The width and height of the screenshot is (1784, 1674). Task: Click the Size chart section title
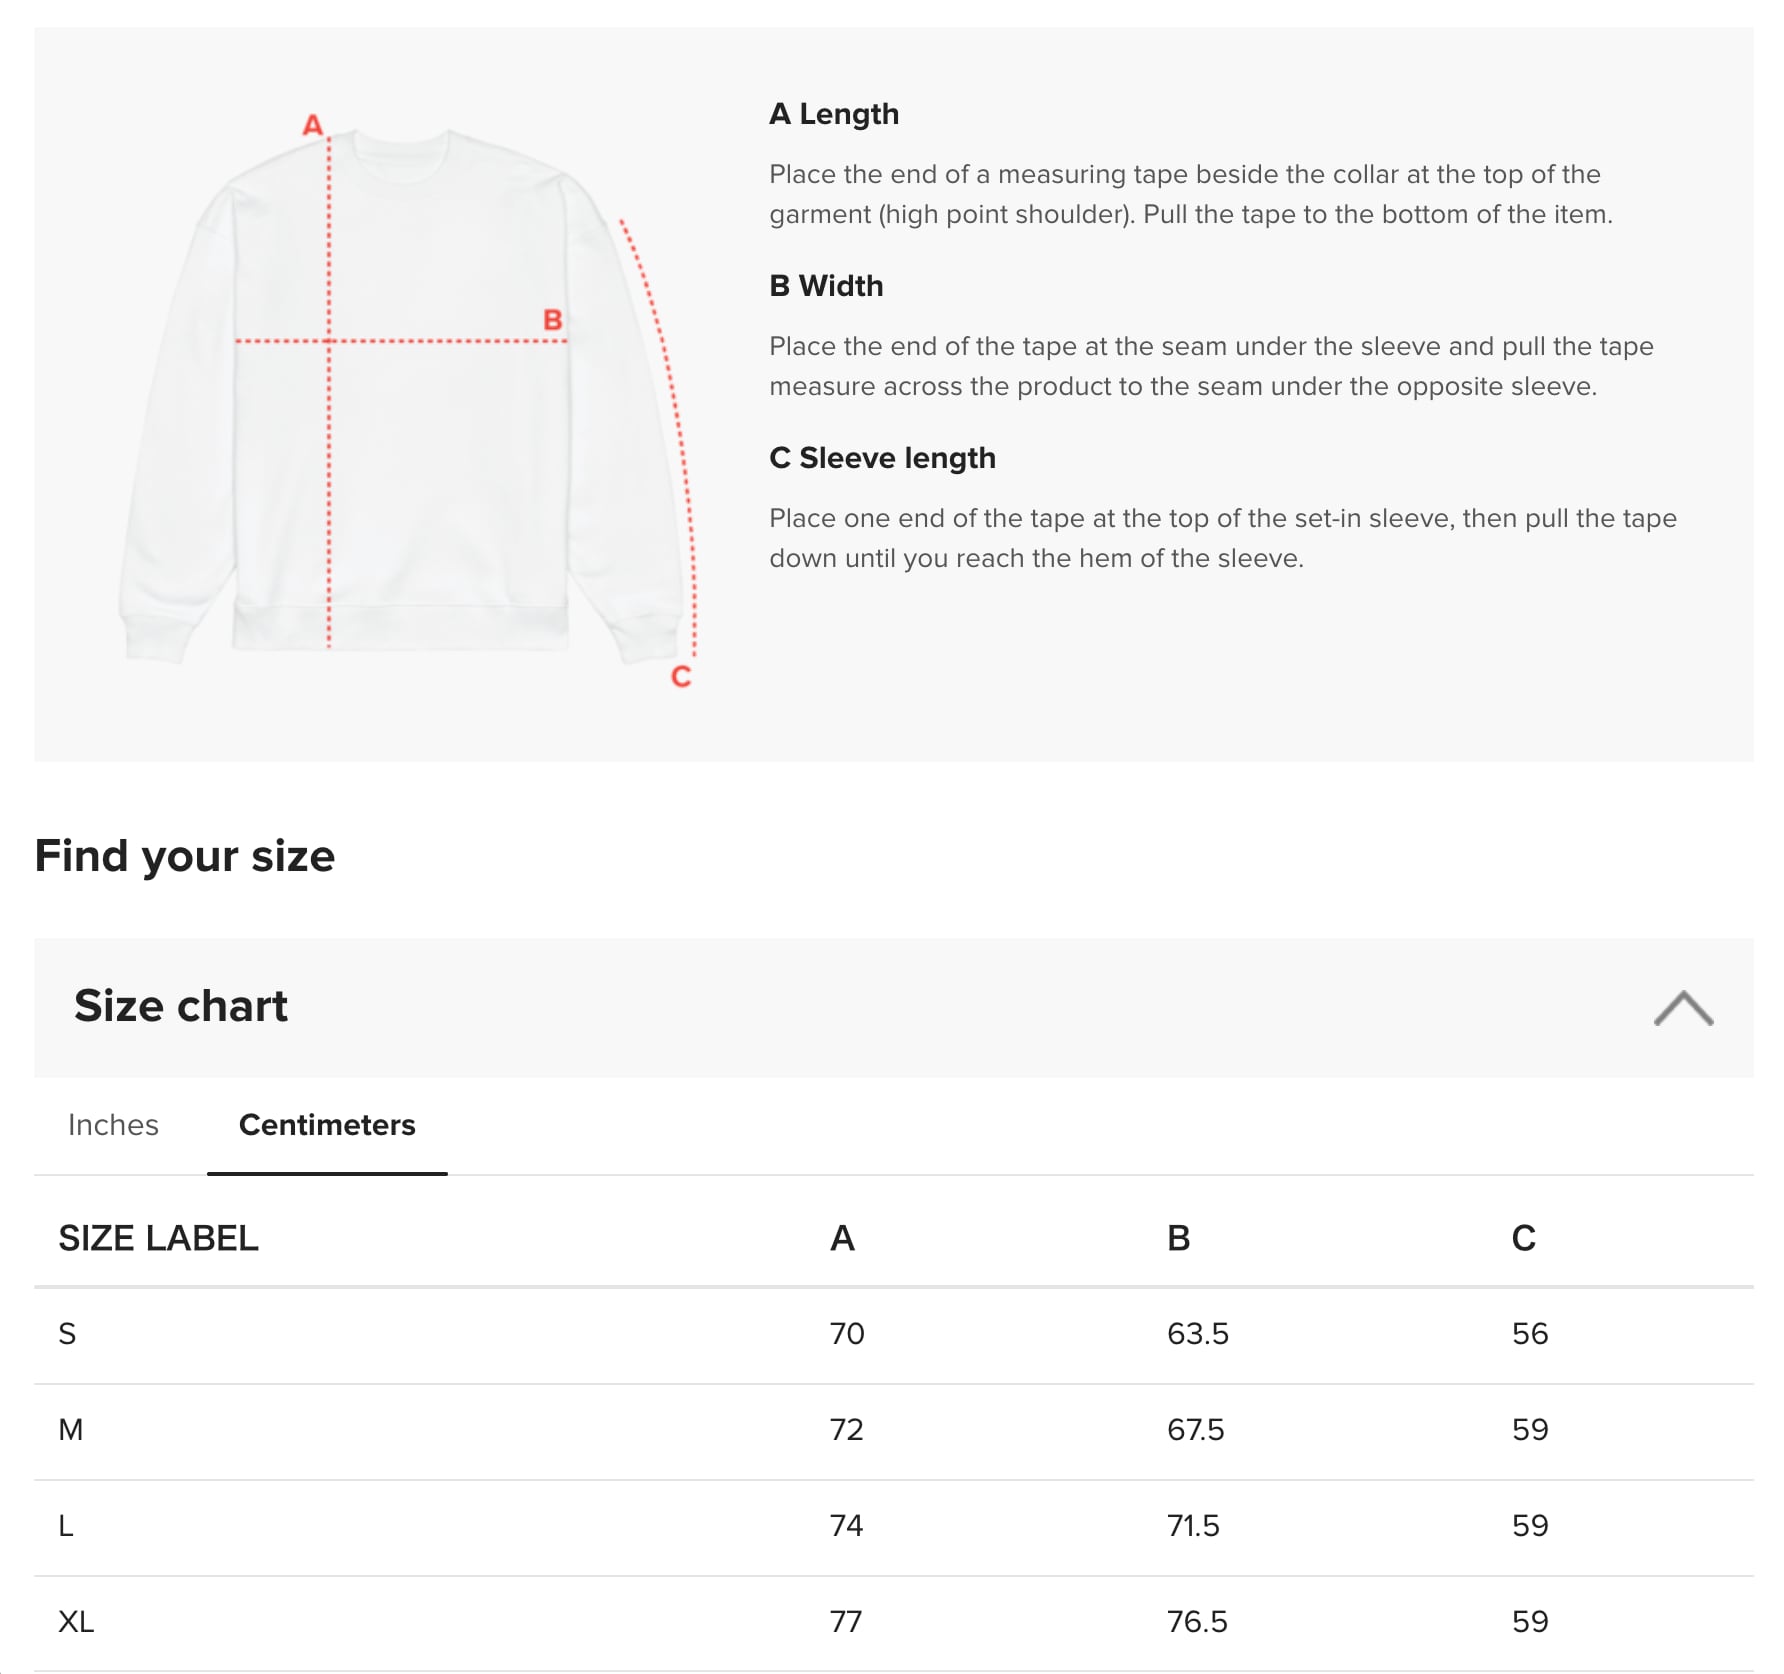[x=181, y=1006]
